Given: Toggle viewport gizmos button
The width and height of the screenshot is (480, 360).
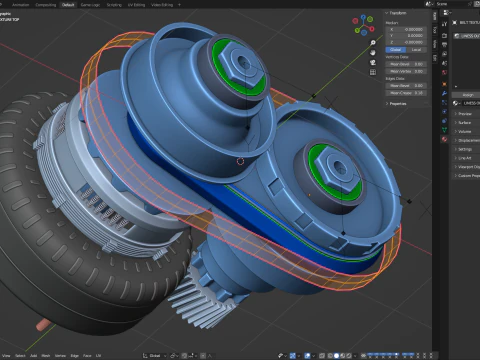Looking at the screenshot, I should pyautogui.click(x=292, y=355).
